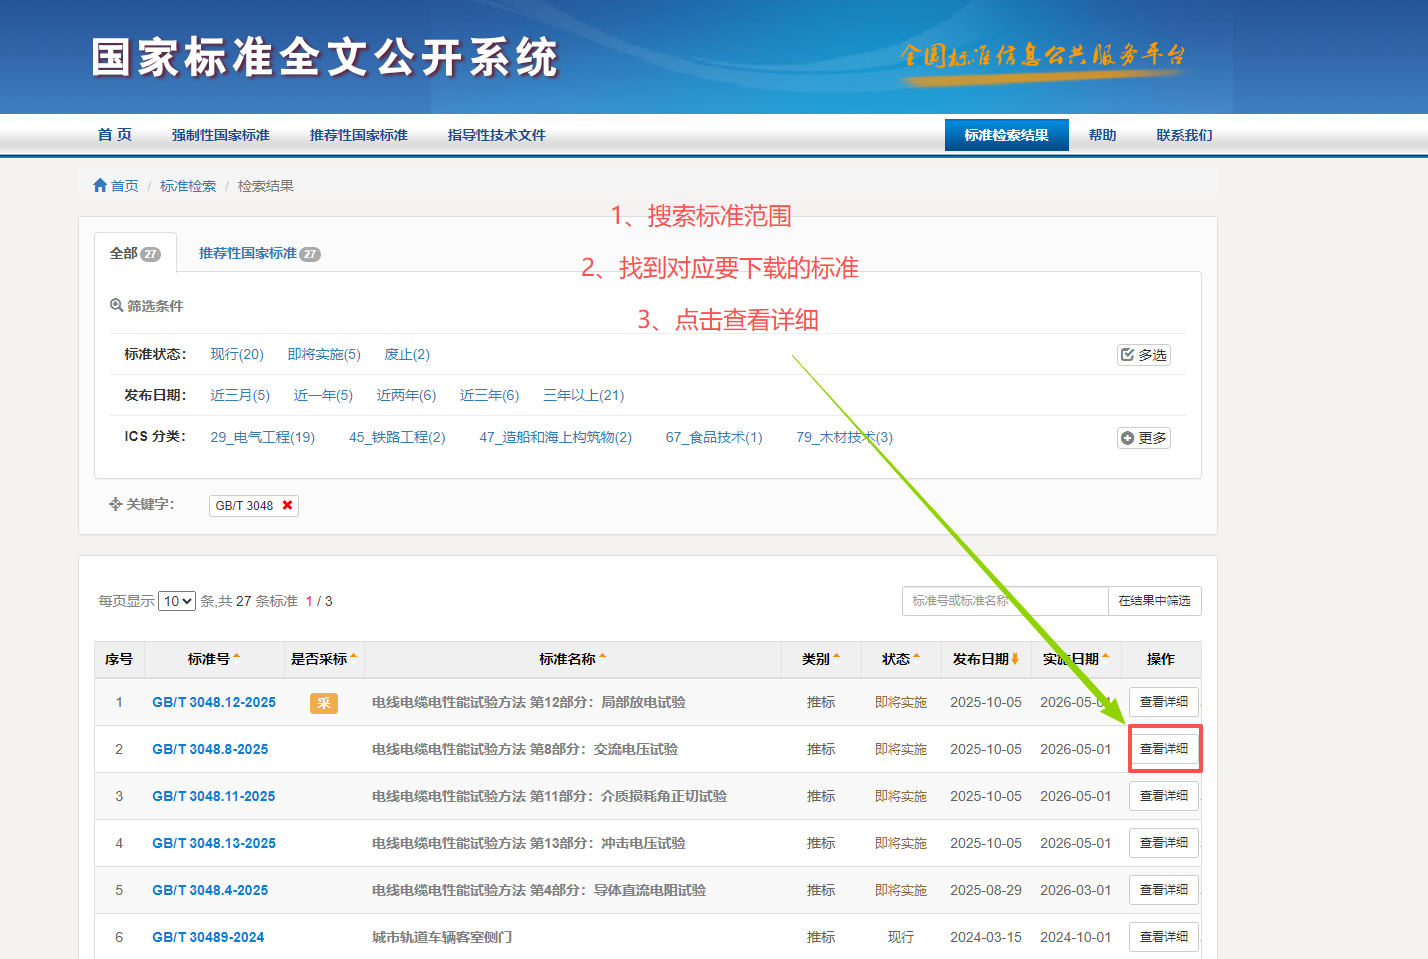The height and width of the screenshot is (959, 1428).
Task: Remove the GB/T 3048 keyword filter
Action: click(x=287, y=506)
